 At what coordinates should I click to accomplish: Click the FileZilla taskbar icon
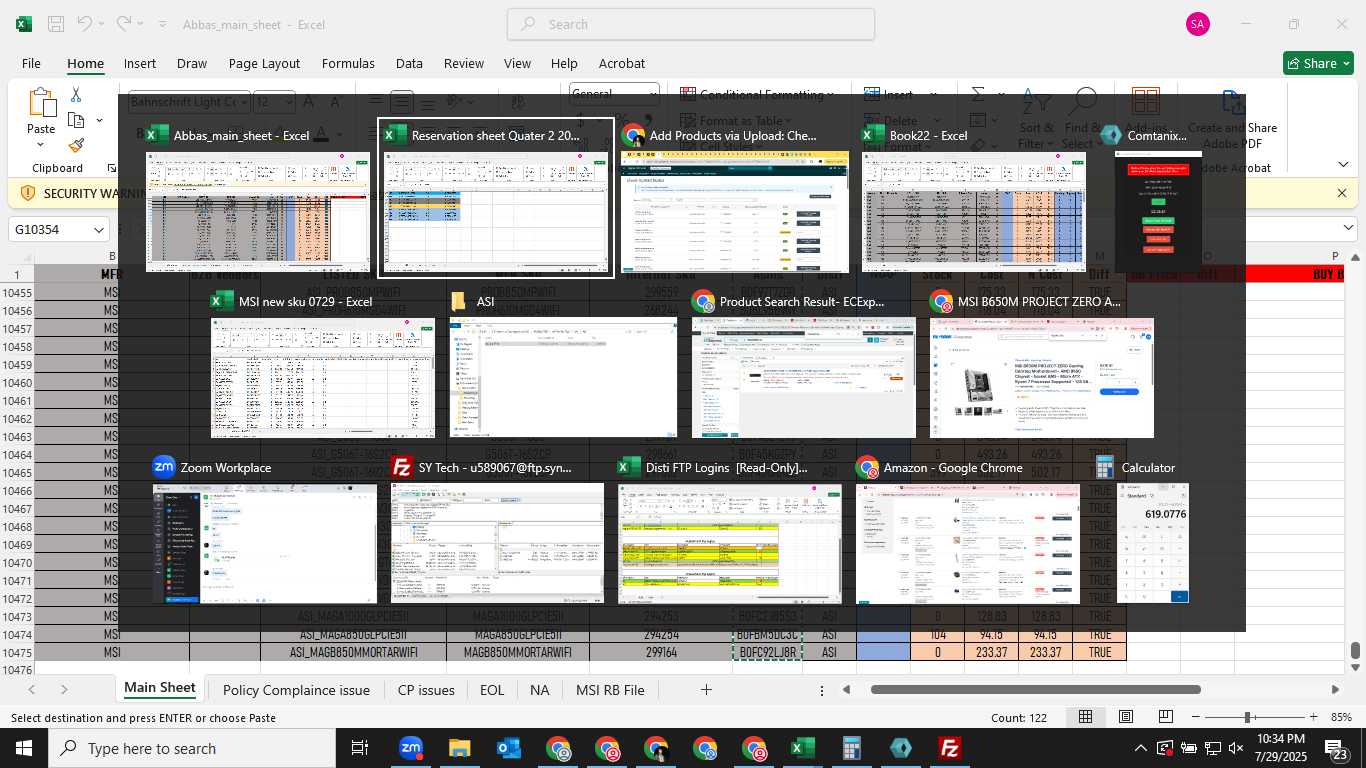950,748
